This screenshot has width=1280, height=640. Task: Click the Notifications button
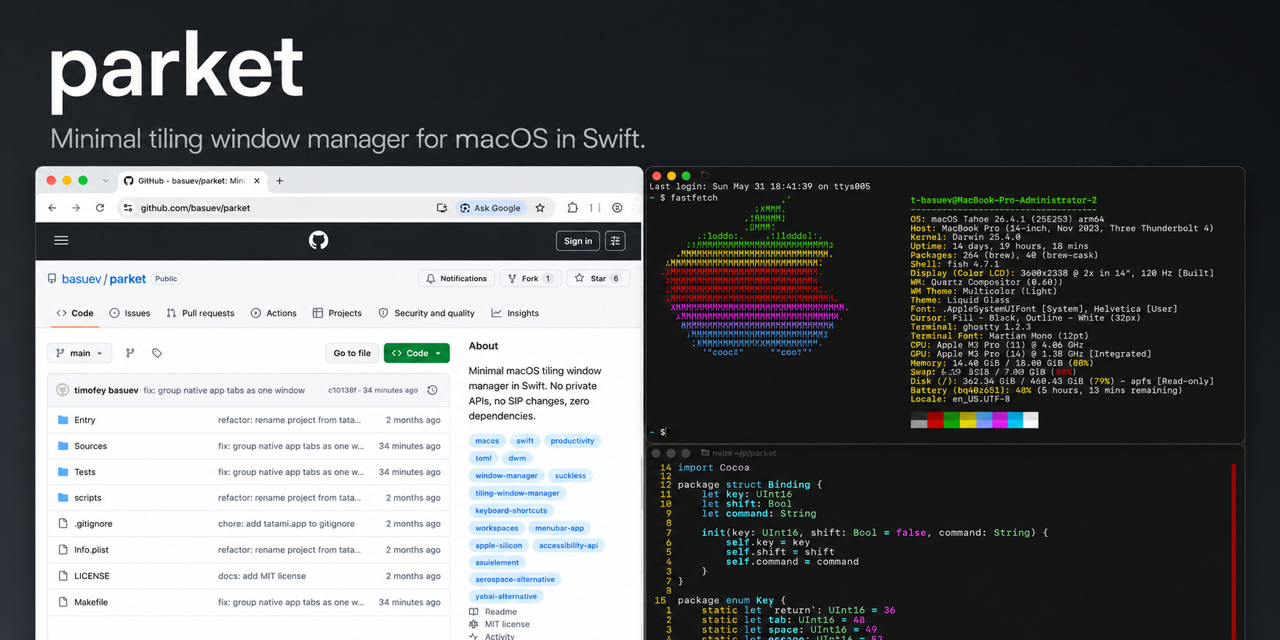456,279
